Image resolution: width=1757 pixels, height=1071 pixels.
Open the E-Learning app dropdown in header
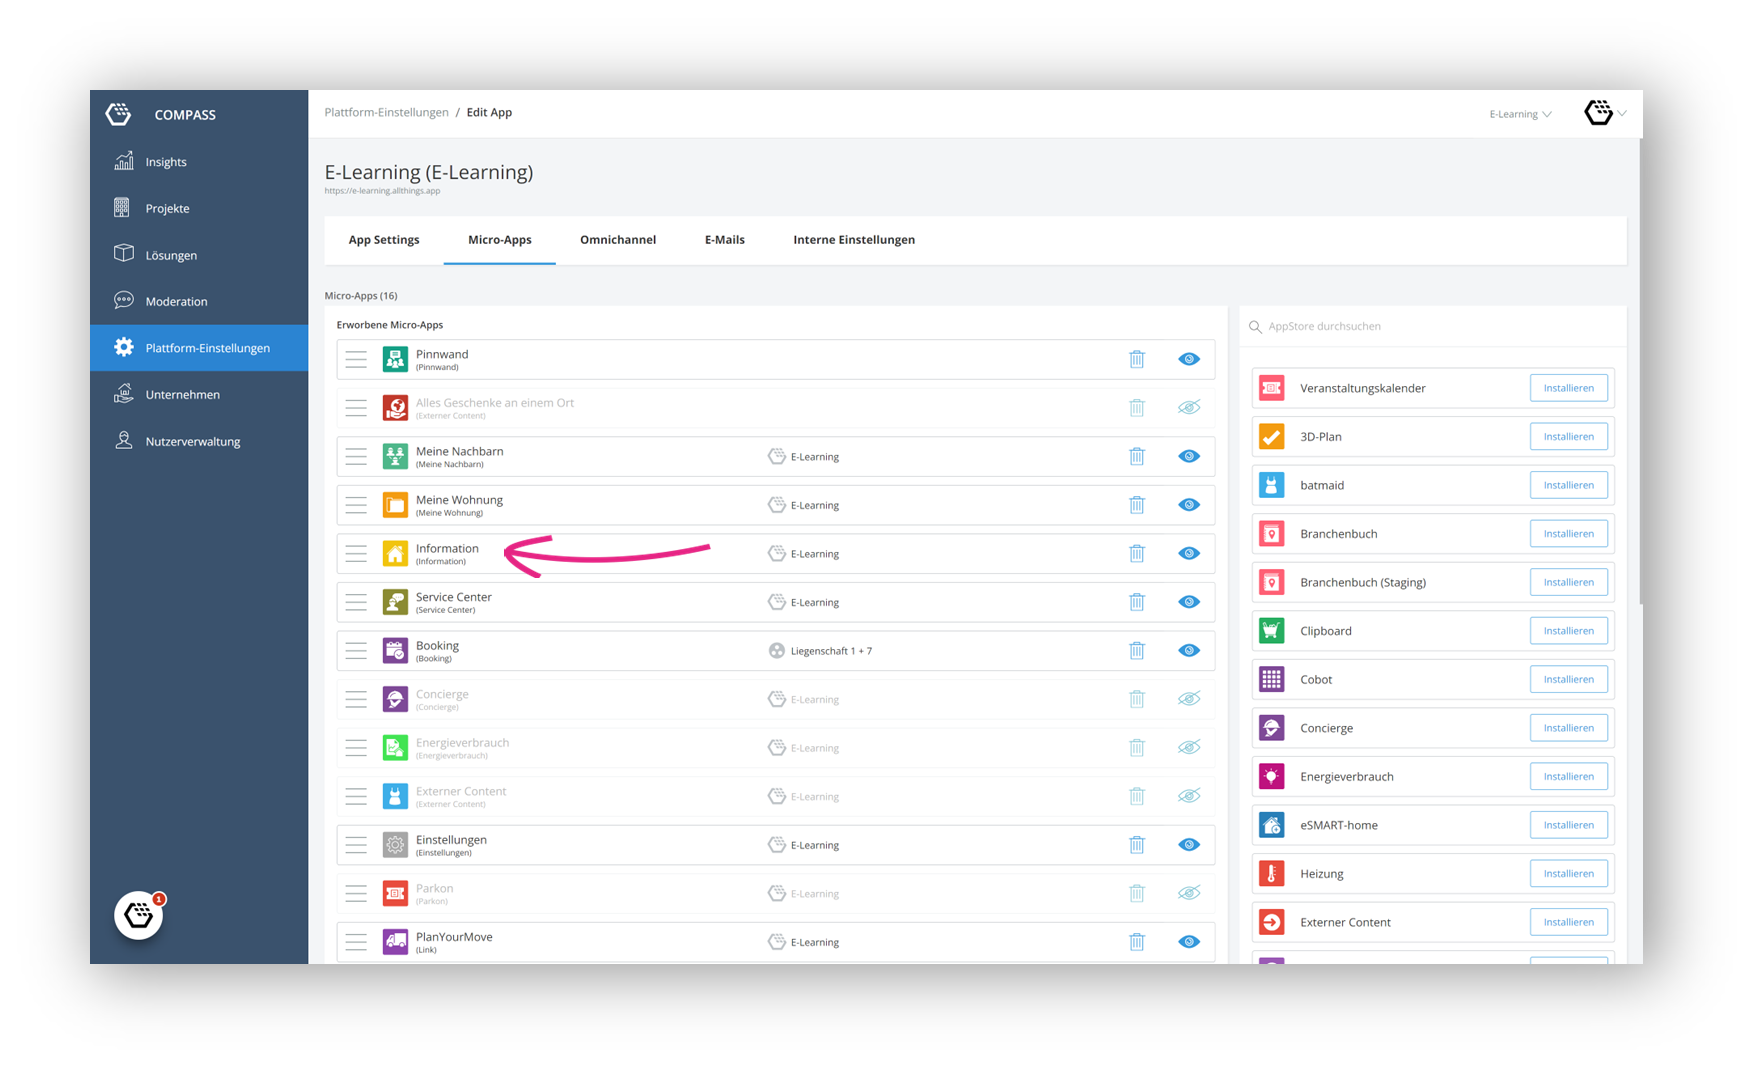(1520, 114)
